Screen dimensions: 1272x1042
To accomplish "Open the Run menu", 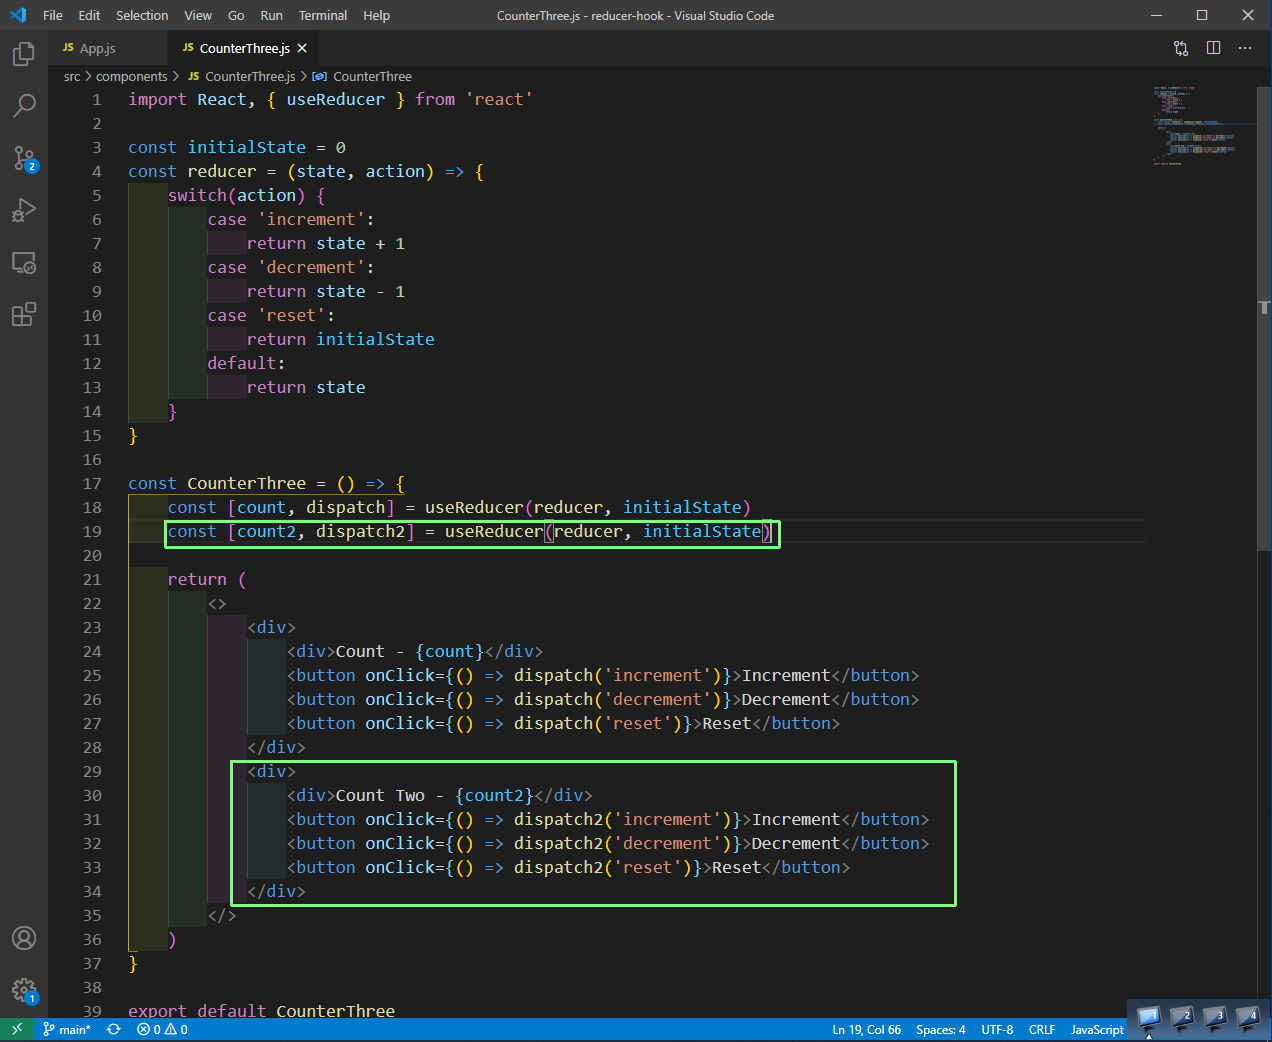I will [271, 15].
